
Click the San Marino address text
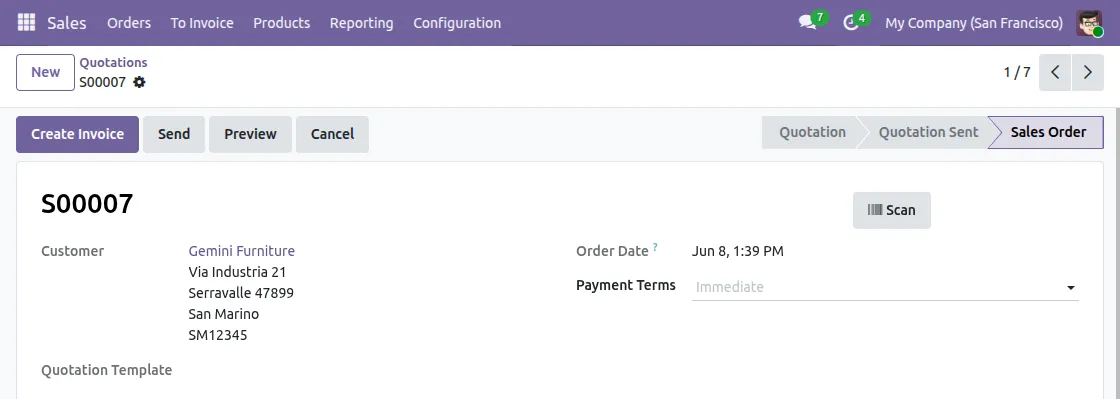[x=224, y=314]
